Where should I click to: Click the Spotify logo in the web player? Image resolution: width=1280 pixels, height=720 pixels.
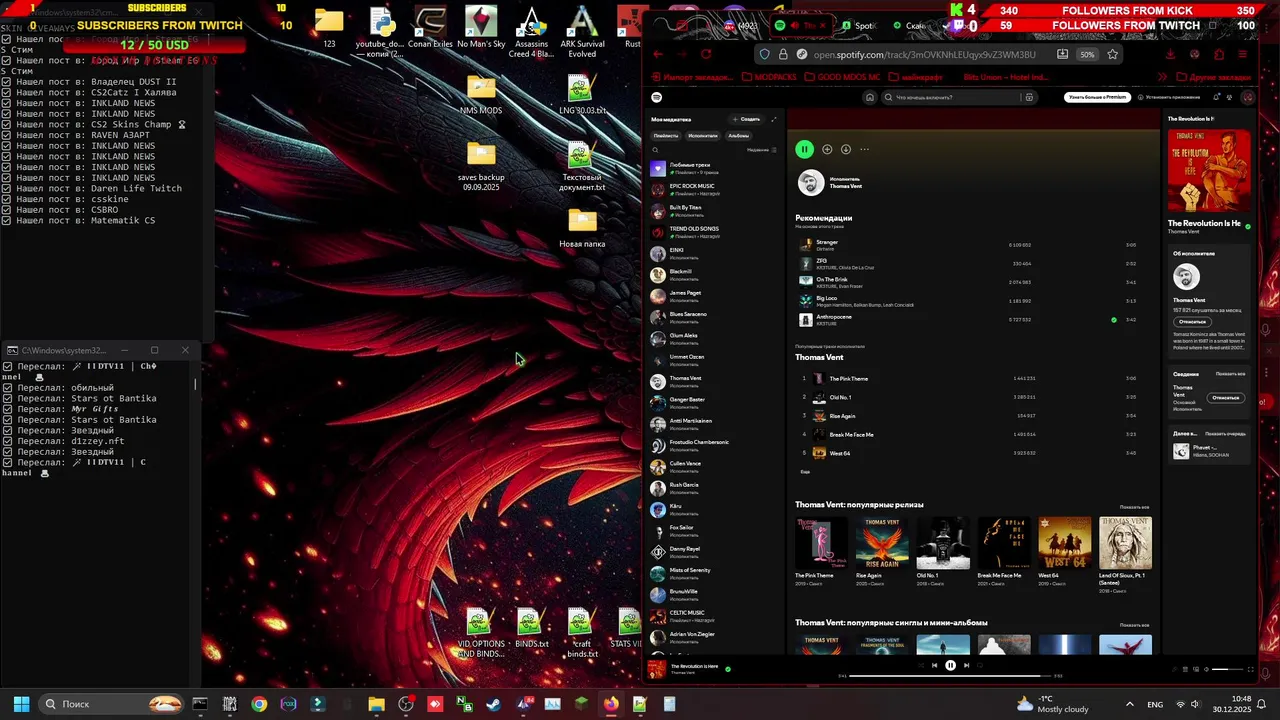tap(657, 97)
